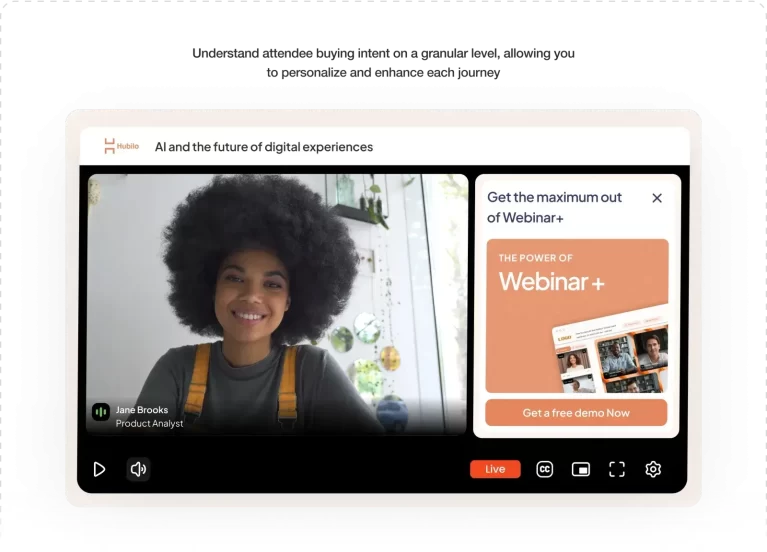
Task: Open The Power of Webinar+ banner image
Action: pos(577,316)
